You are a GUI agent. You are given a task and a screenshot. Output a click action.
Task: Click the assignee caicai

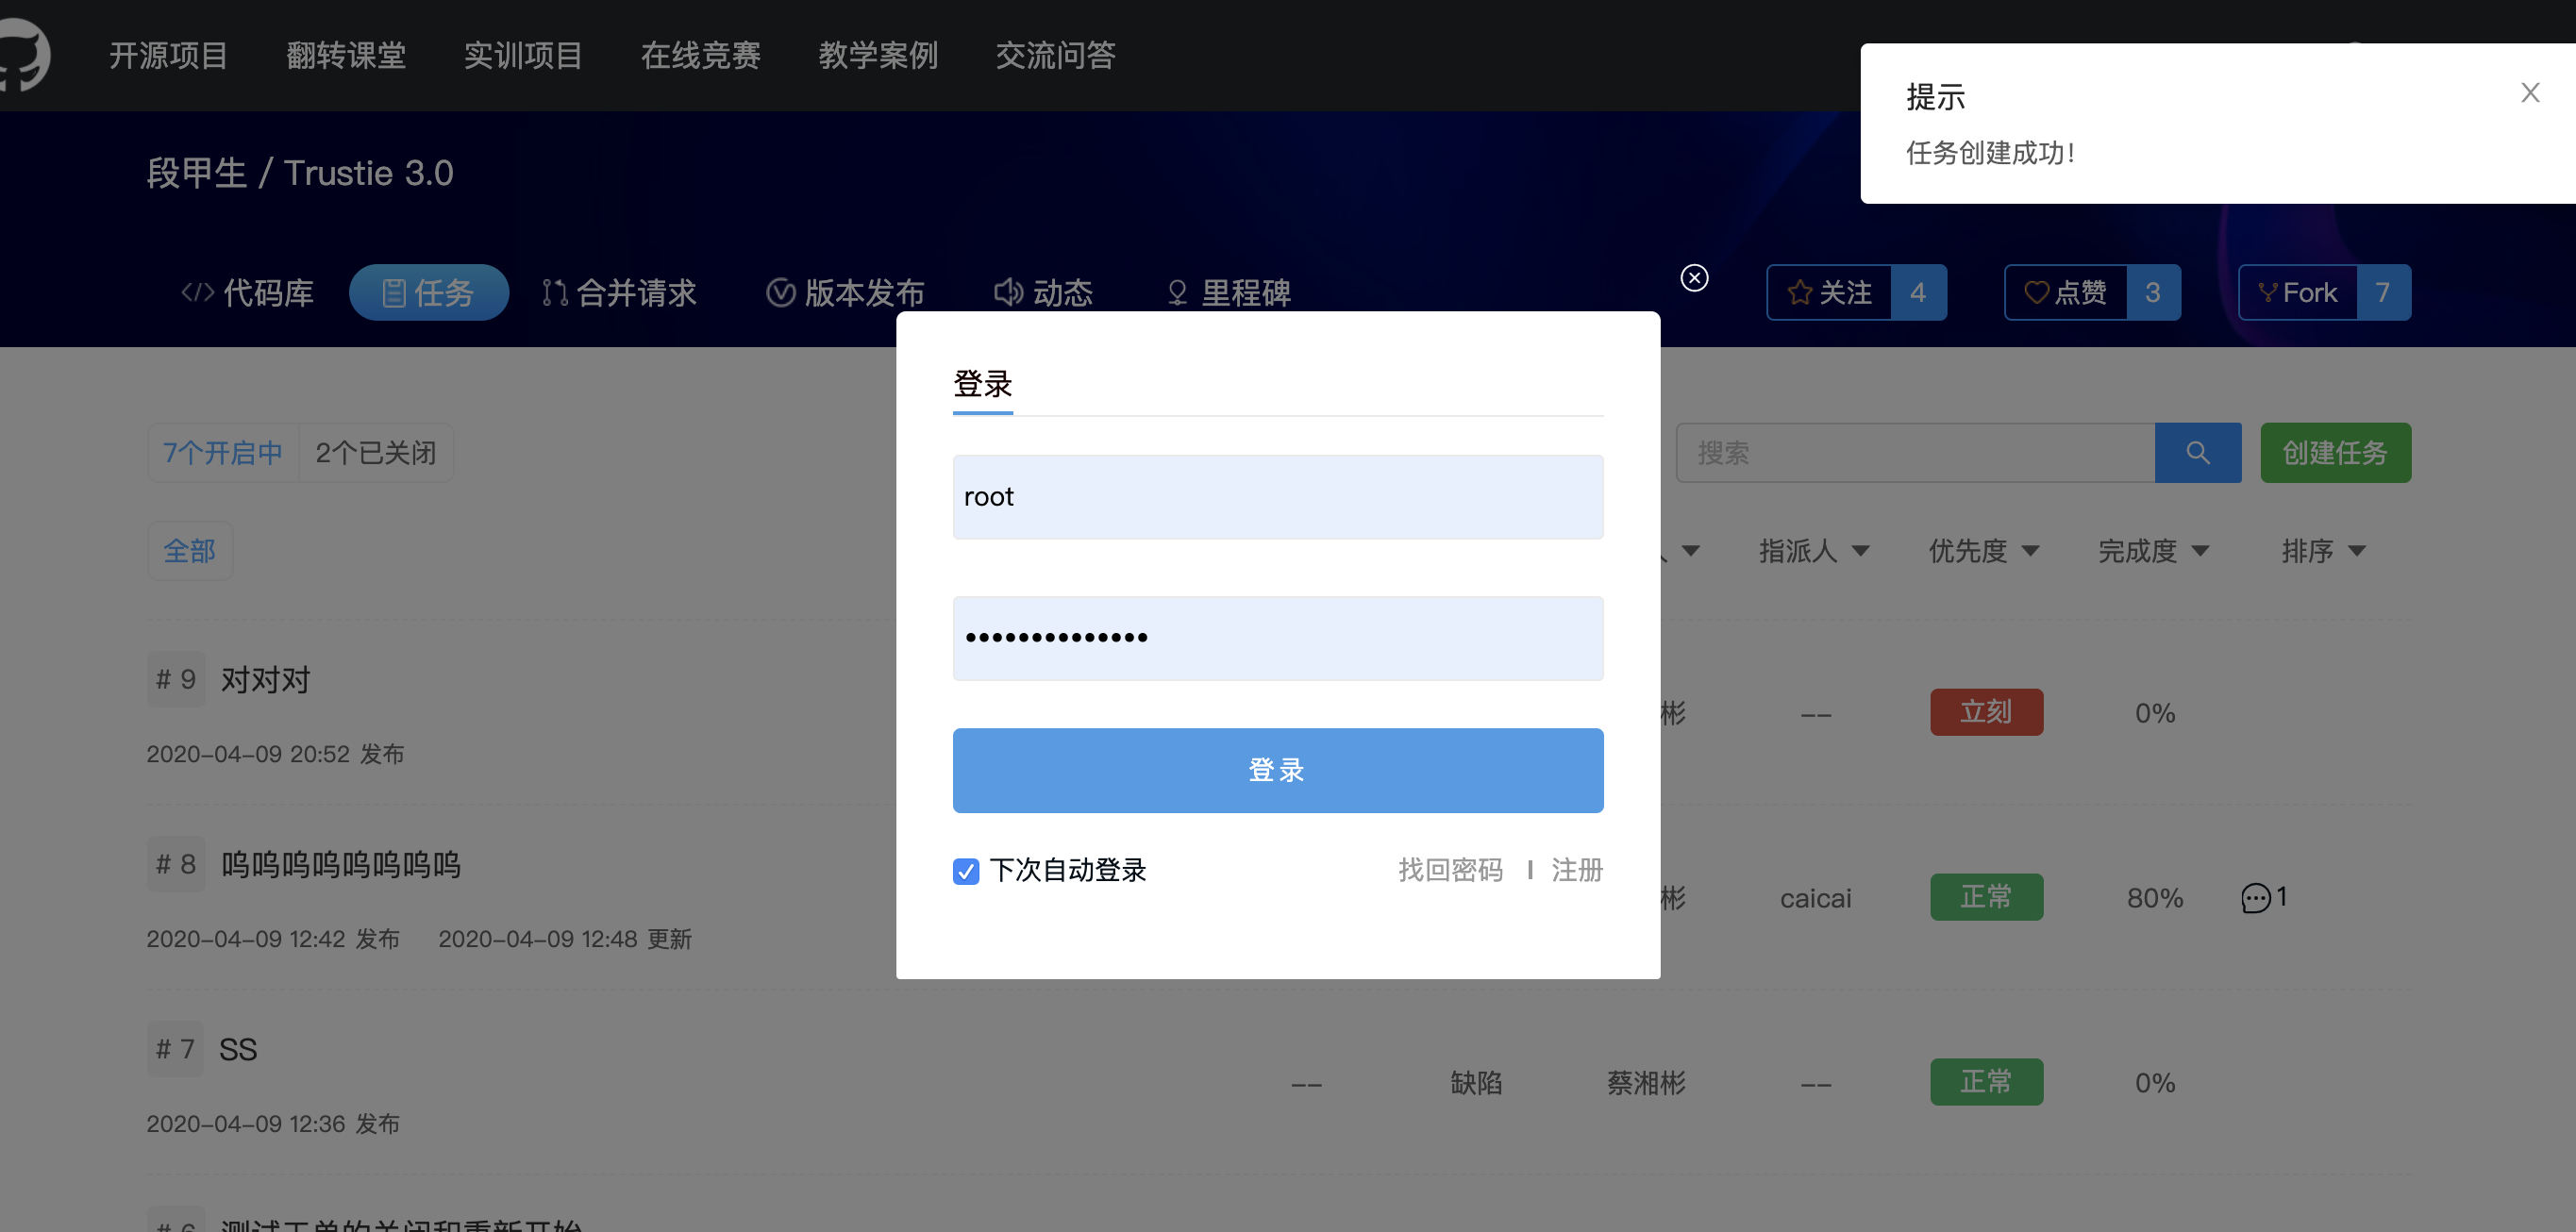pos(1815,898)
